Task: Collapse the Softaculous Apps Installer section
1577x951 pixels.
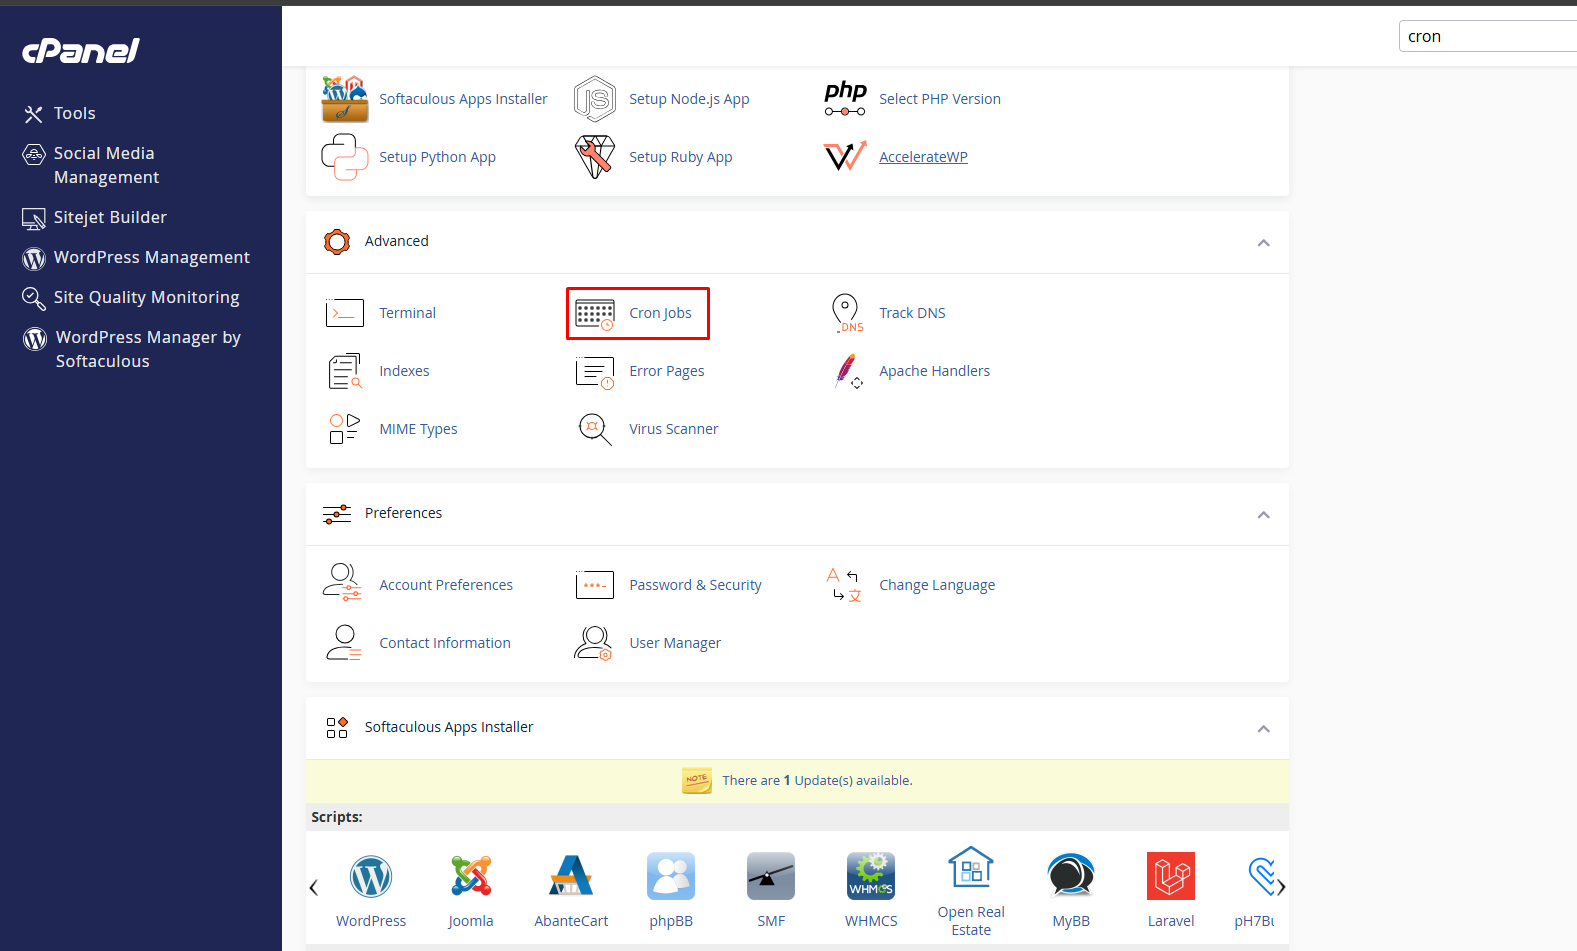Action: pyautogui.click(x=1264, y=729)
